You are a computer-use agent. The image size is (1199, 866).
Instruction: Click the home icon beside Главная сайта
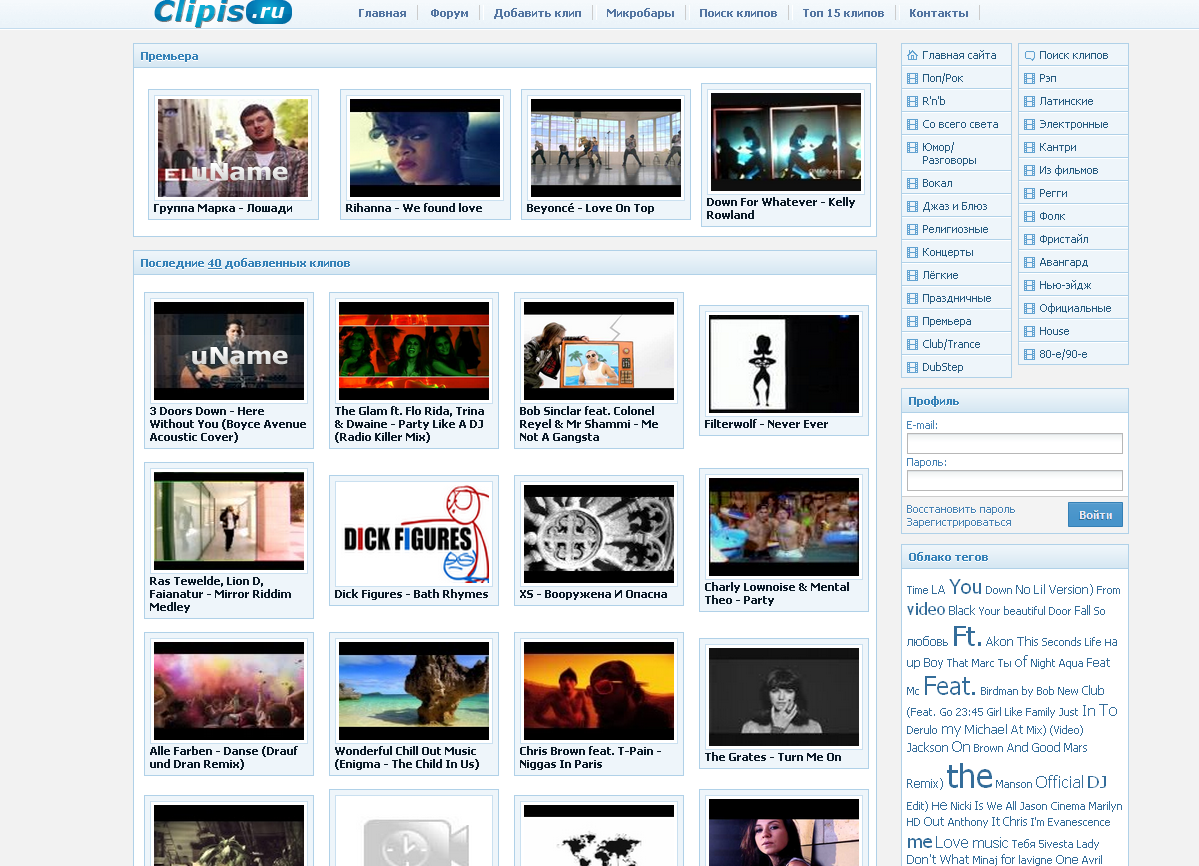coord(912,55)
